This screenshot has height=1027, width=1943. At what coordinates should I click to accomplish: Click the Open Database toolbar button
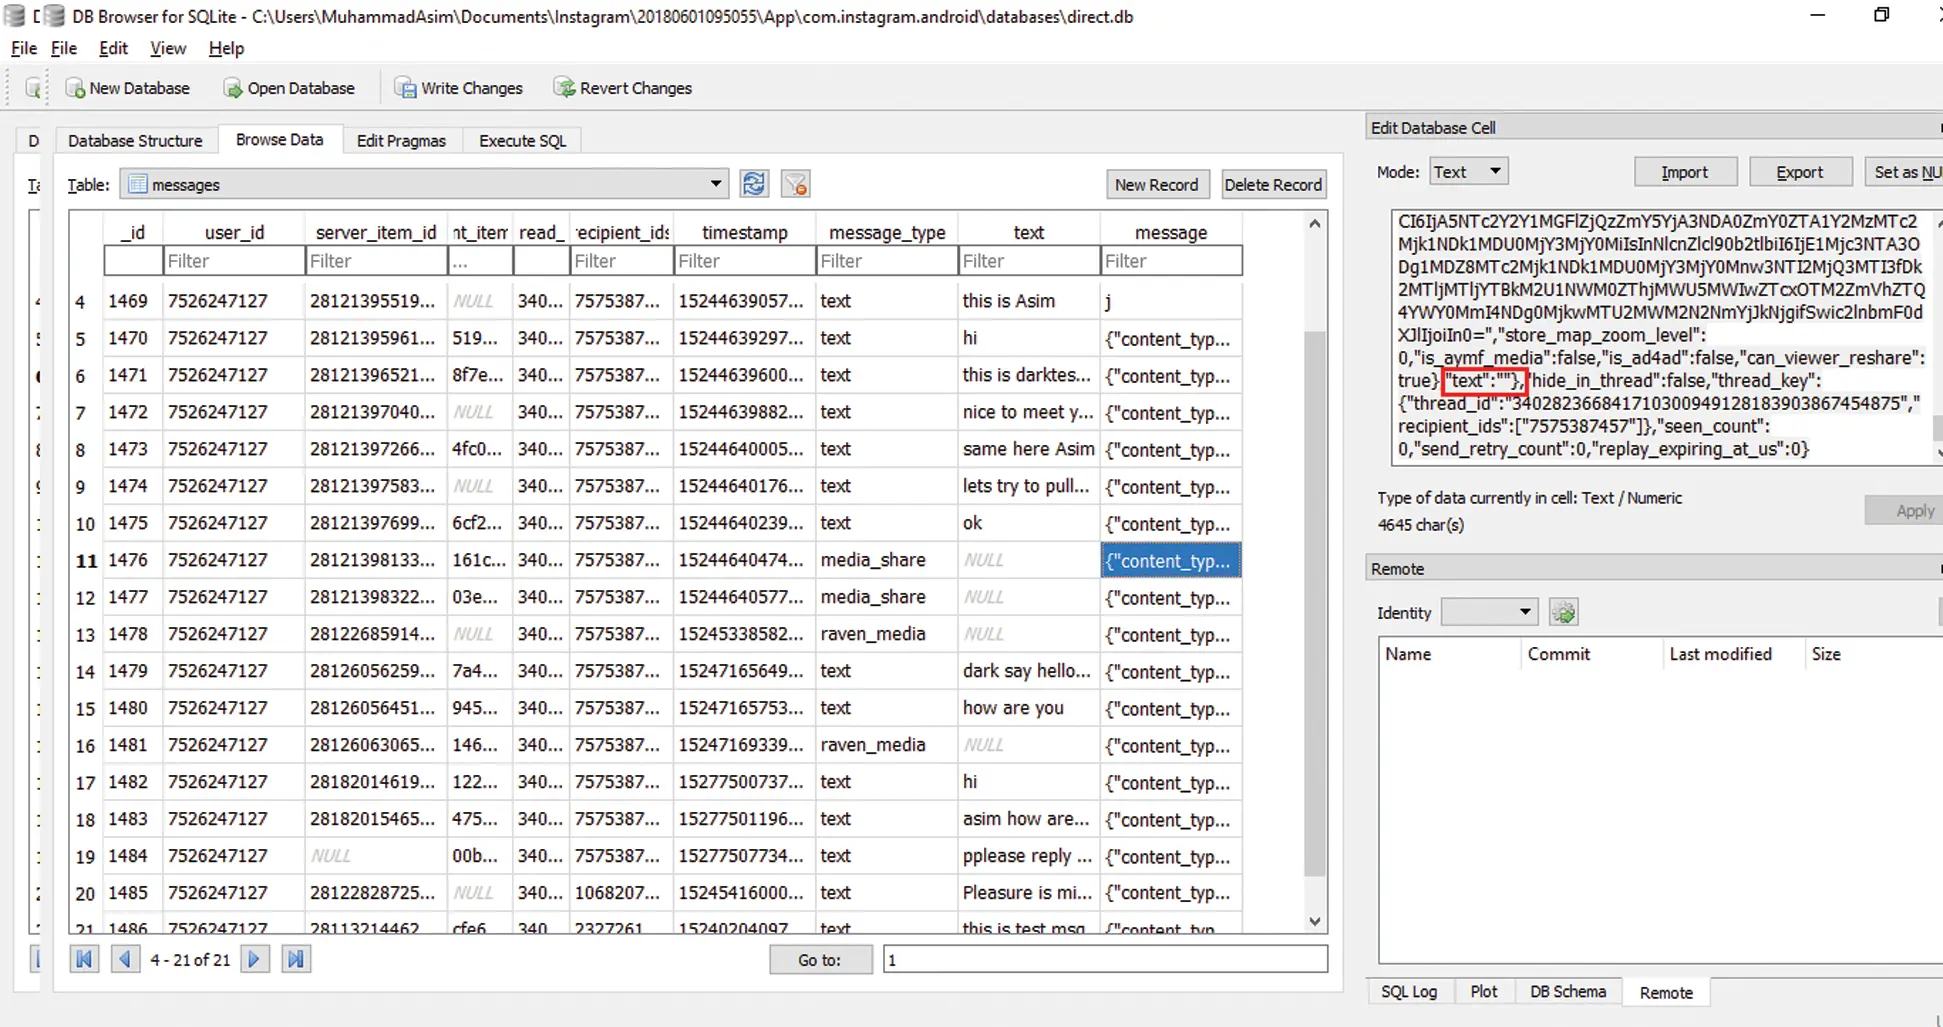(x=289, y=88)
